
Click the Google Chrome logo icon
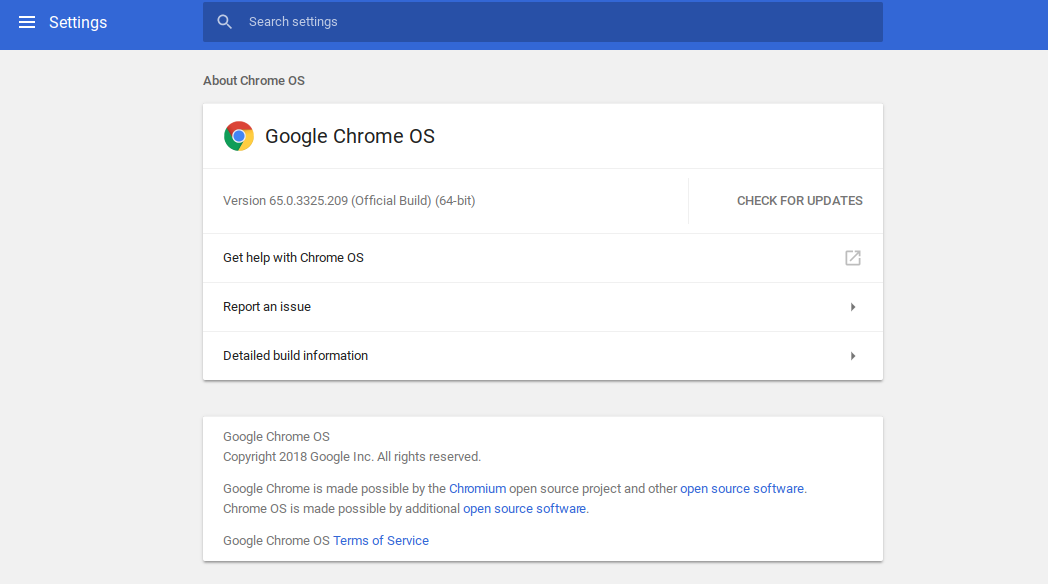(239, 136)
